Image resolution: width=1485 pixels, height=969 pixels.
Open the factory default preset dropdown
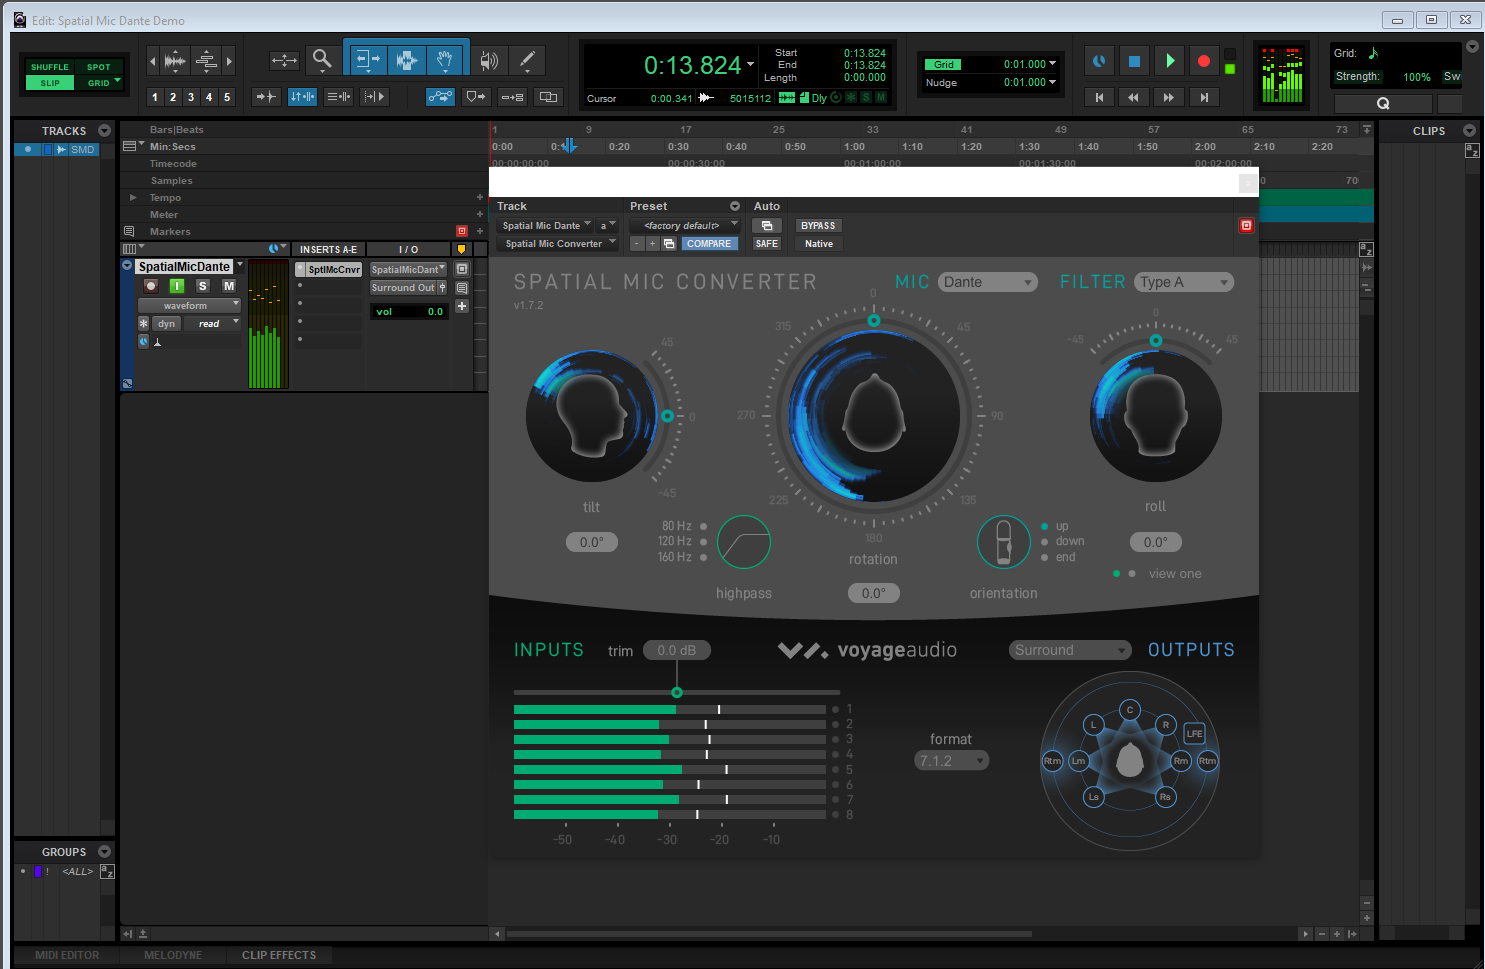(685, 225)
